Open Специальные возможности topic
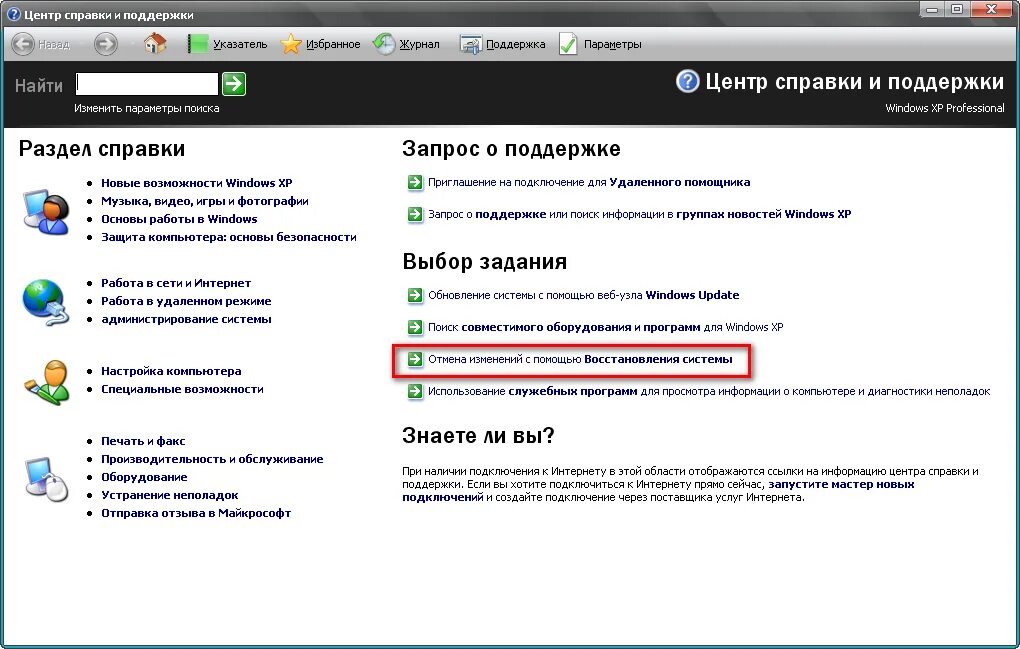Image resolution: width=1020 pixels, height=649 pixels. pos(182,390)
